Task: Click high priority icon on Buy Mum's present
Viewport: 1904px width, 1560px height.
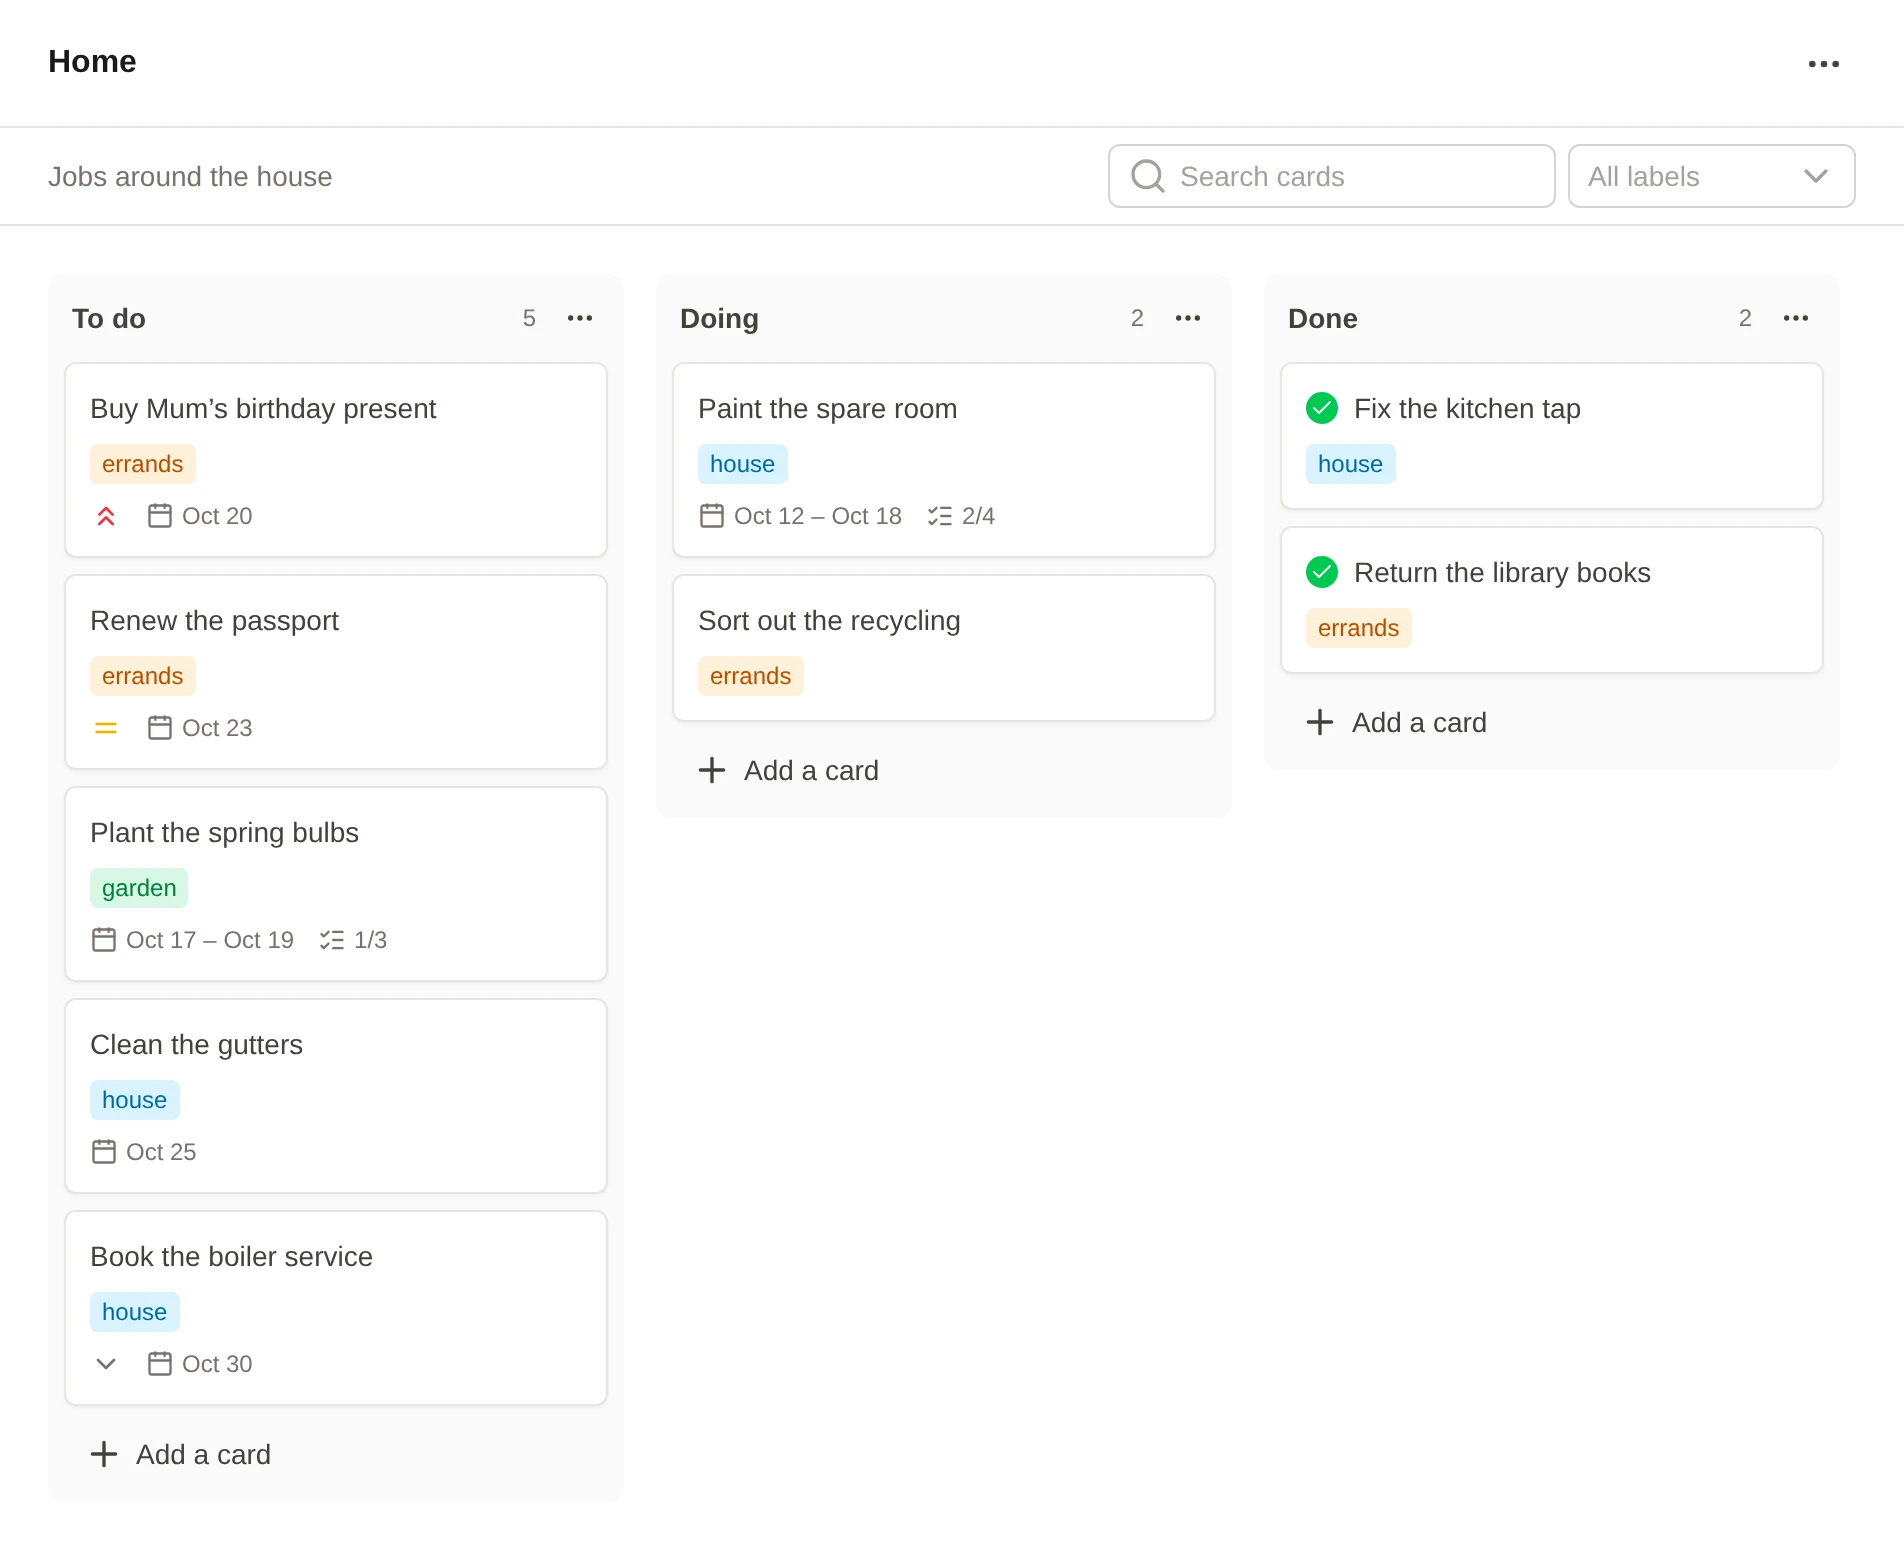Action: click(x=106, y=516)
